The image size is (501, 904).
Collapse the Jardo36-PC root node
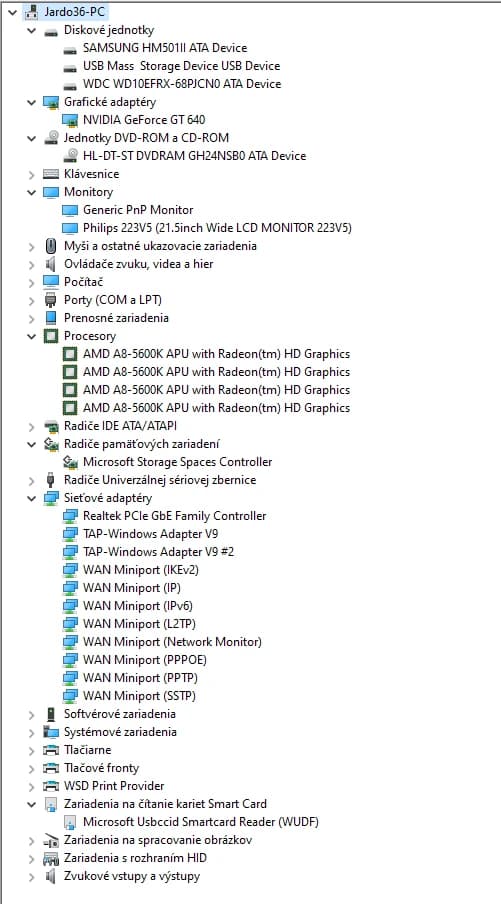[x=13, y=12]
